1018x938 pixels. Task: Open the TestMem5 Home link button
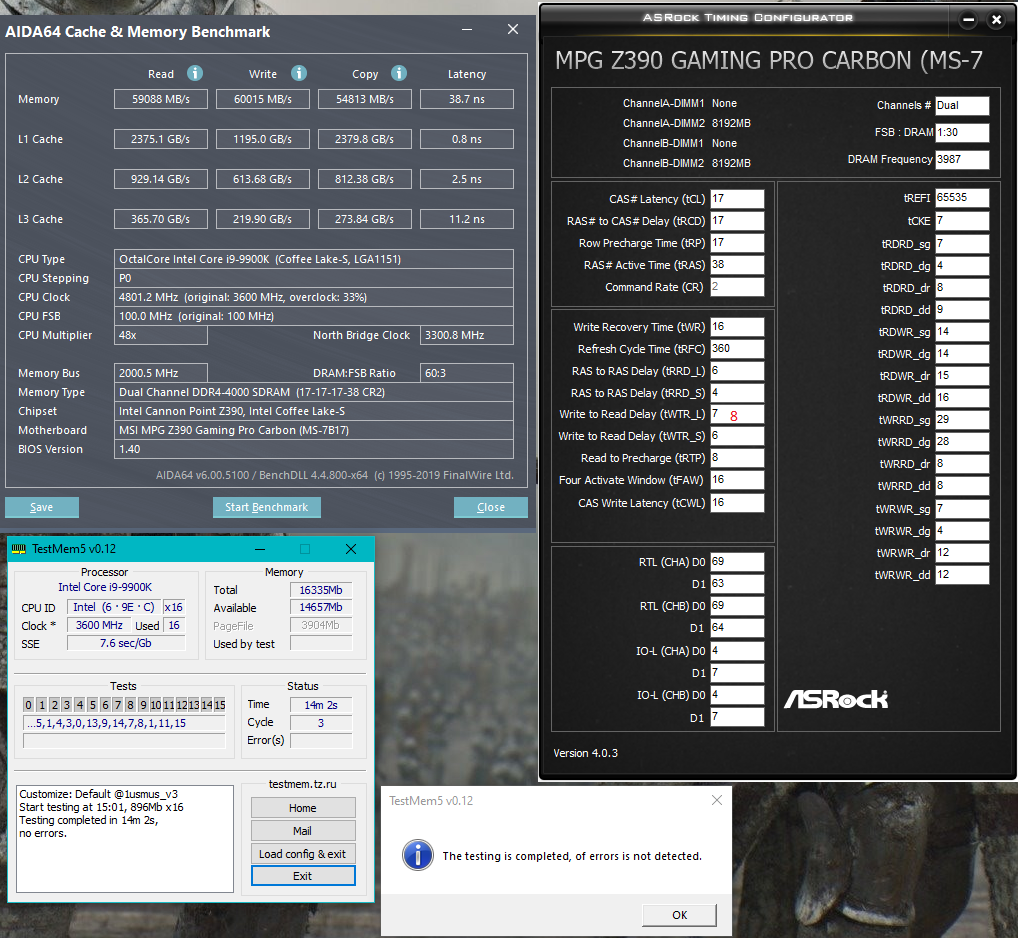pos(303,808)
